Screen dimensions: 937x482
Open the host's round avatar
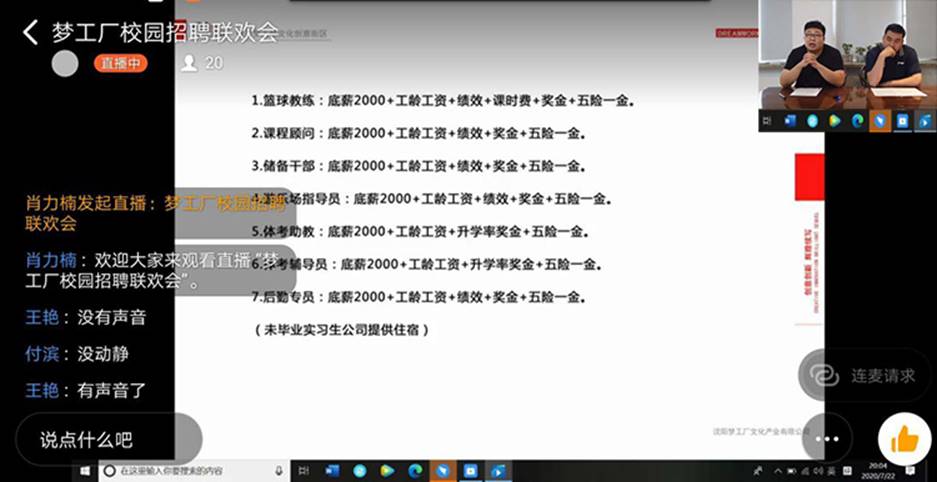65,63
